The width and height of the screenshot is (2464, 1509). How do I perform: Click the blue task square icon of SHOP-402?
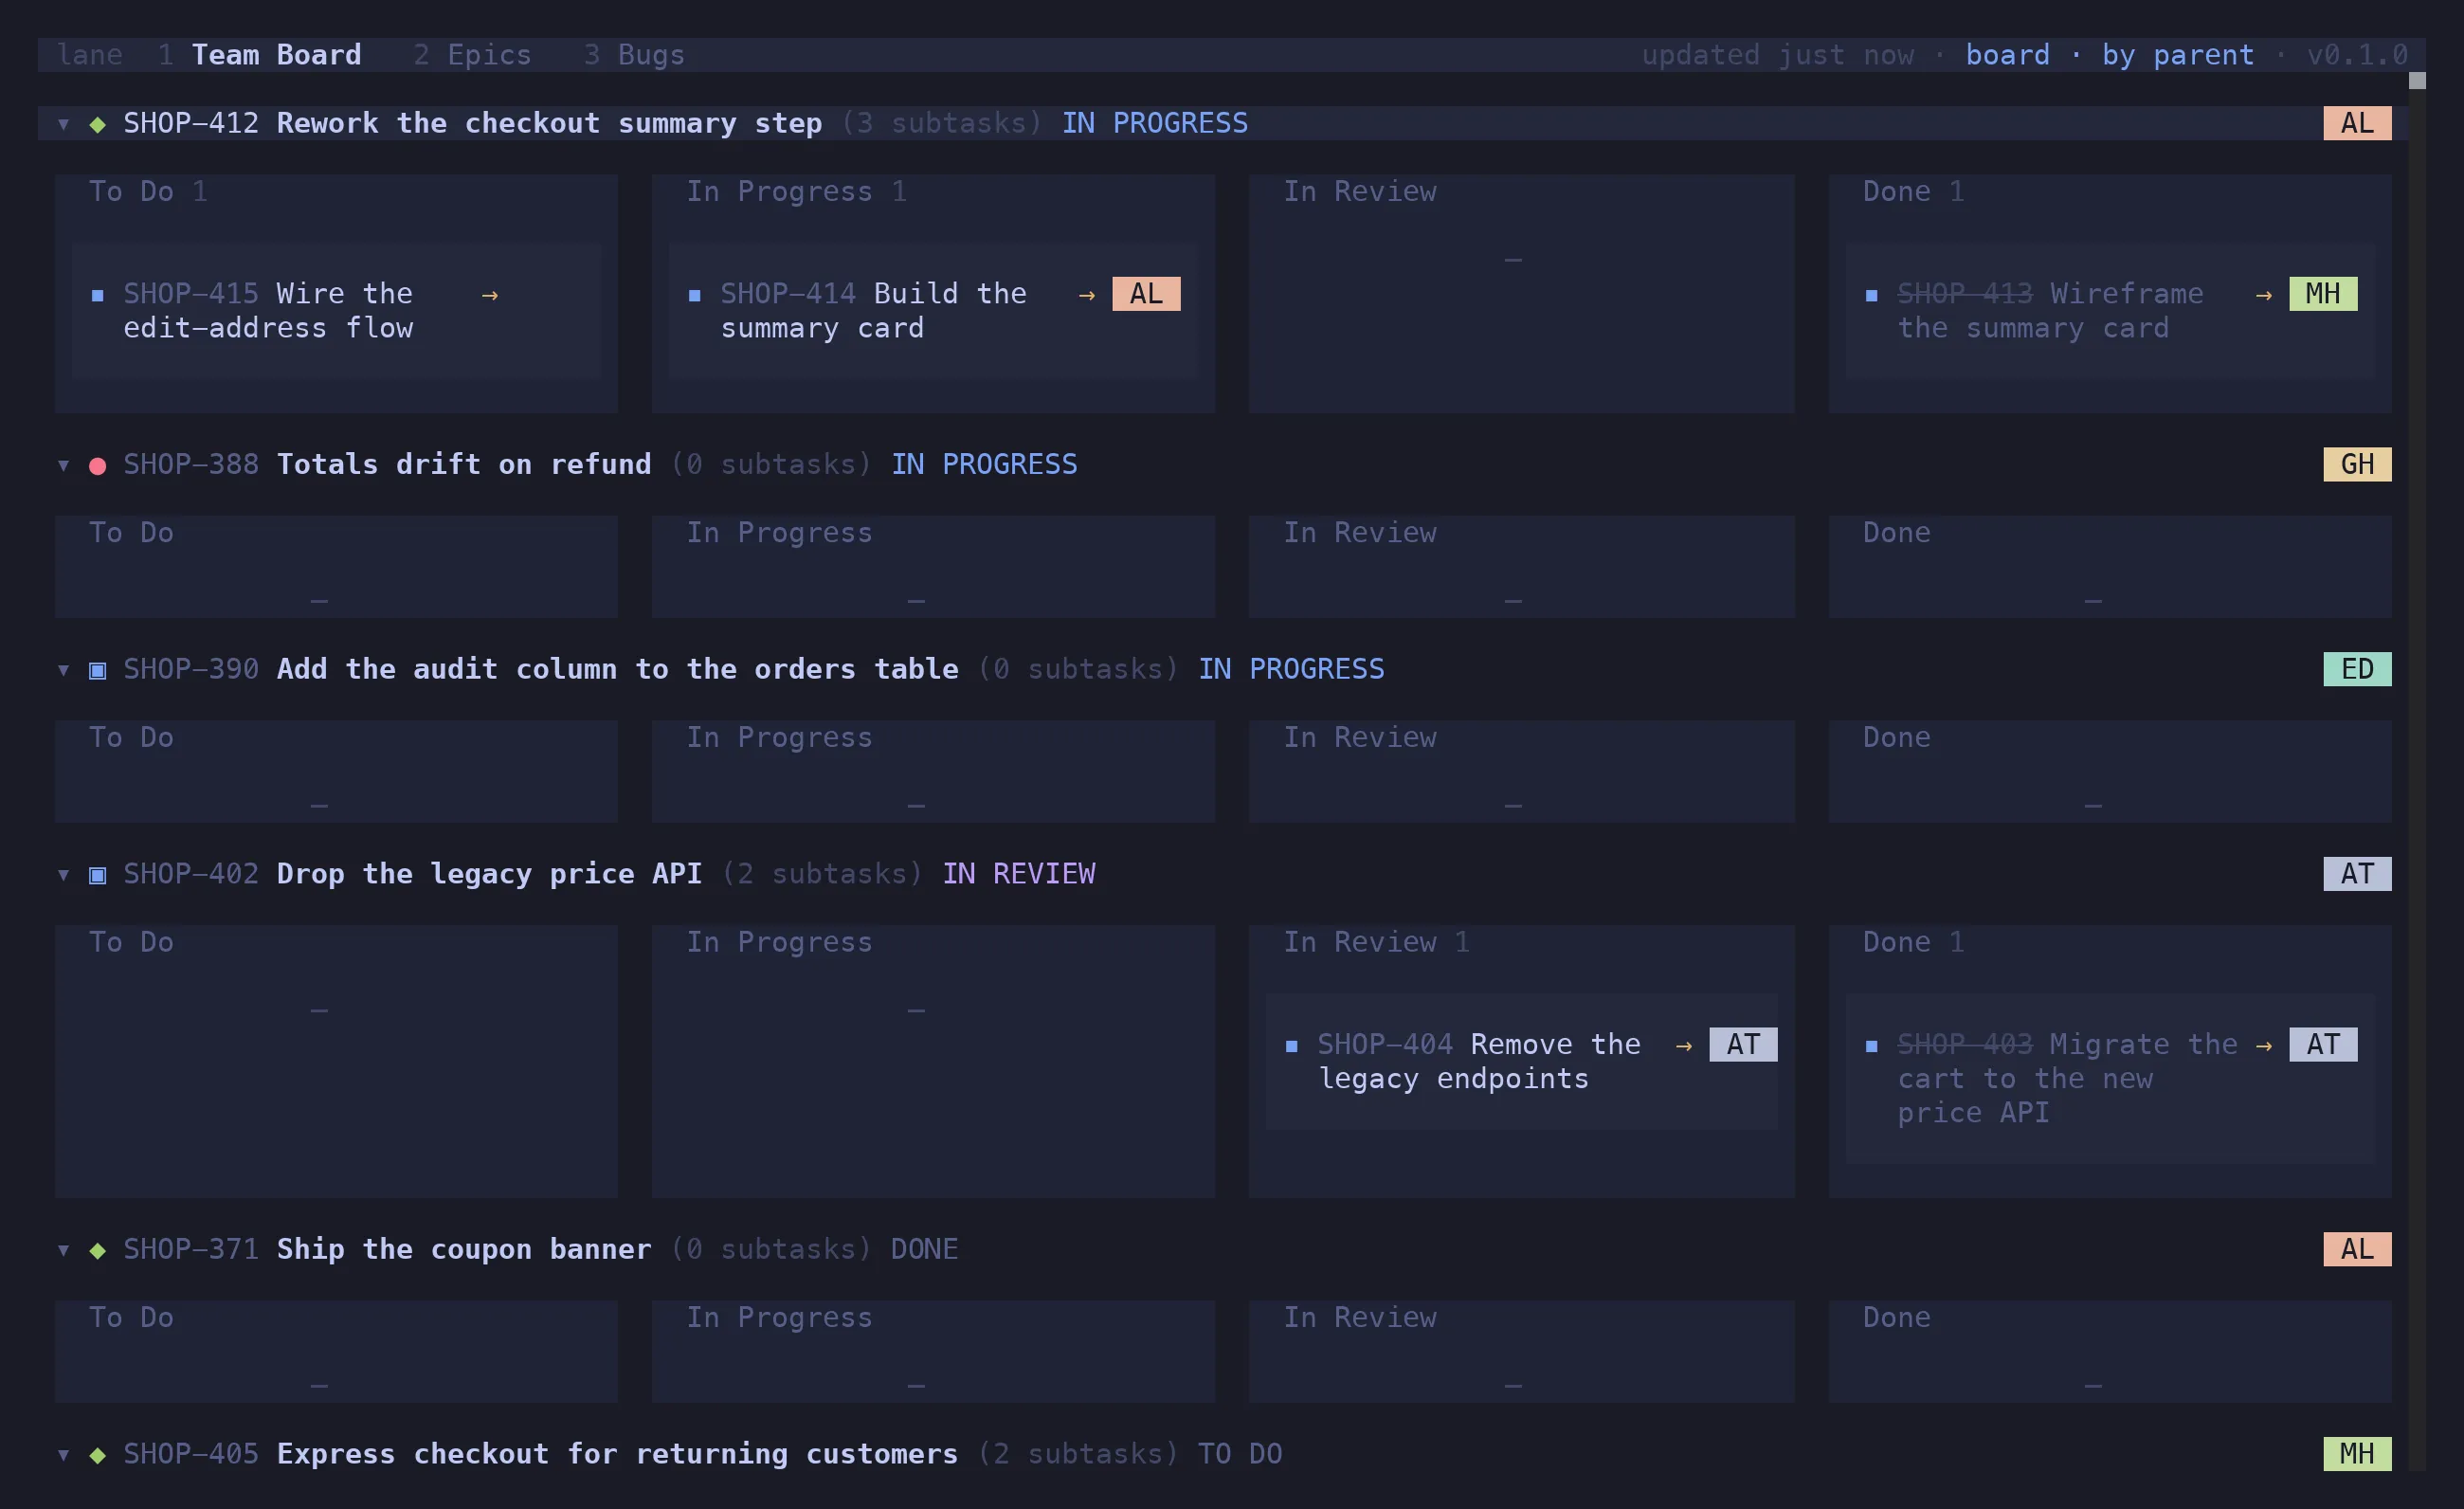(x=97, y=875)
